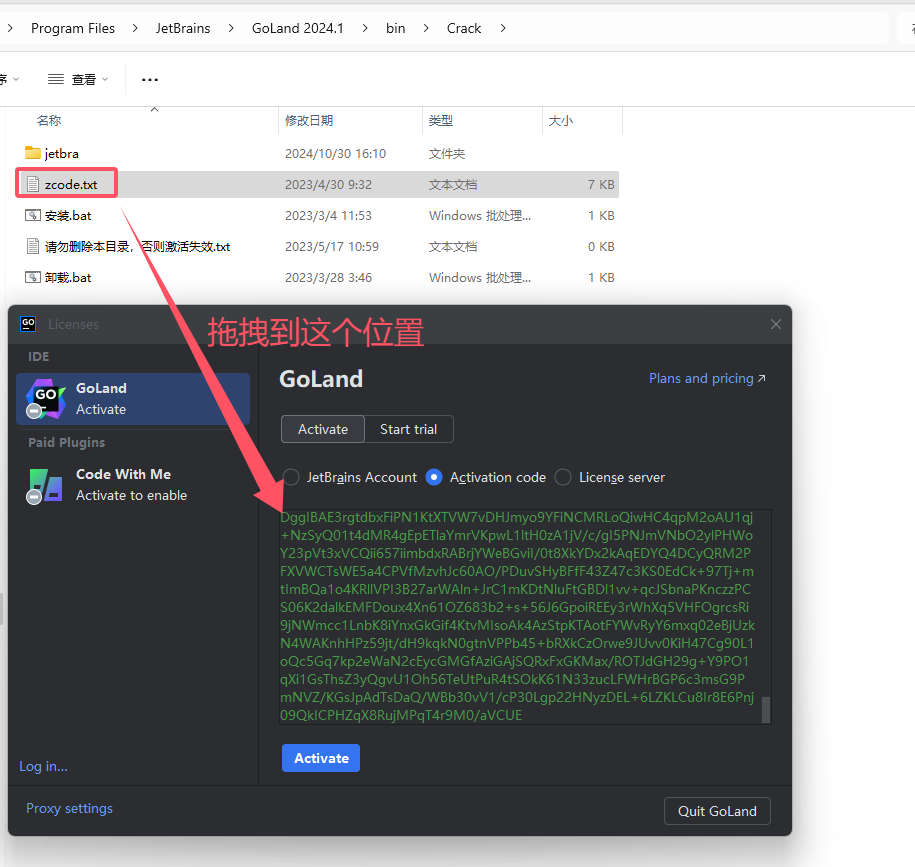Click the GO icon in Licenses title bar
This screenshot has width=915, height=867.
pos(28,324)
